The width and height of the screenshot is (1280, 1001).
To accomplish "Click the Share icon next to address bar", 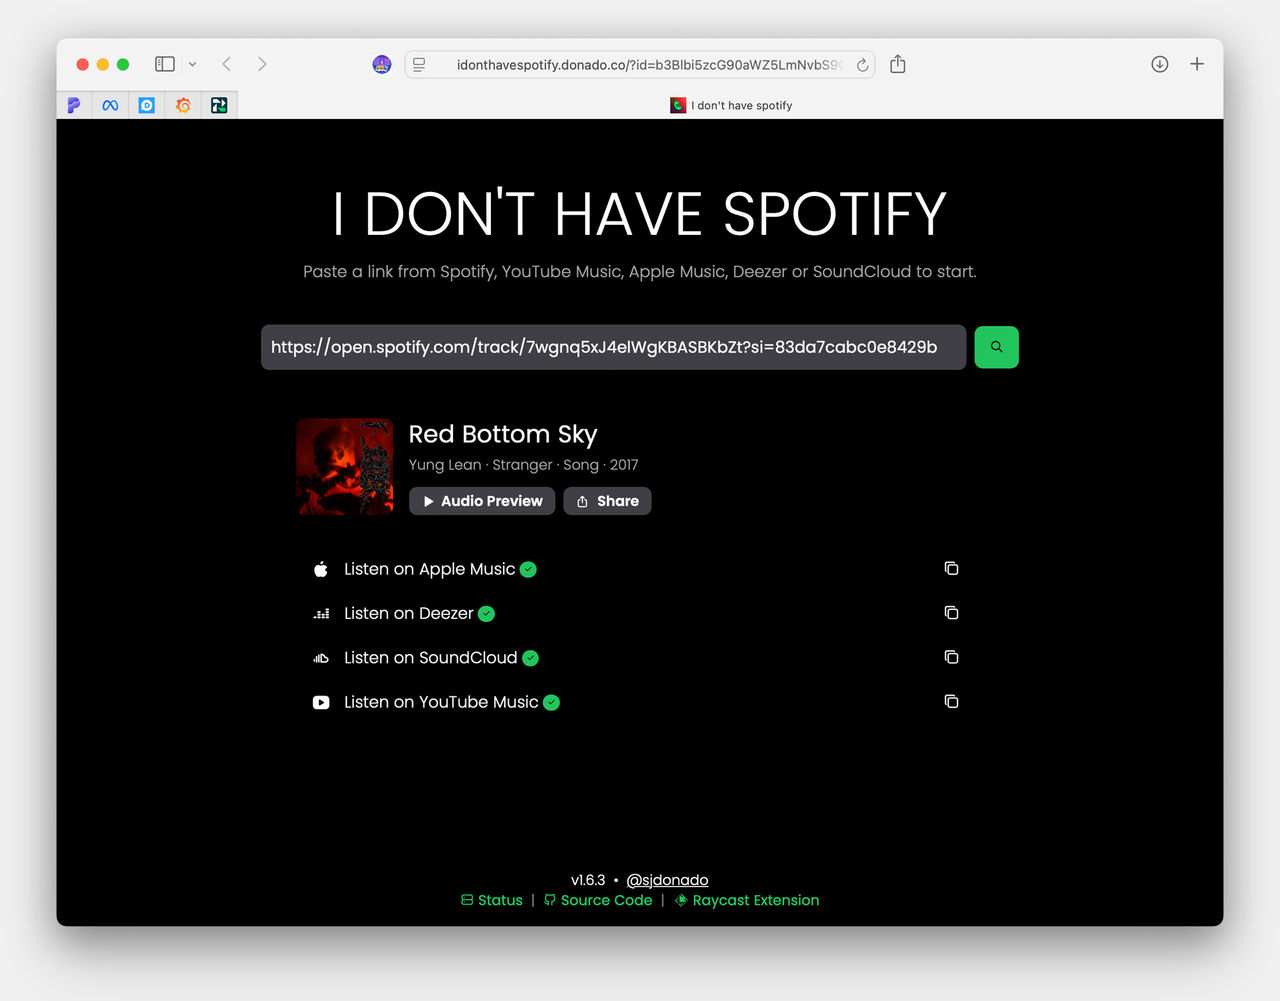I will point(897,63).
